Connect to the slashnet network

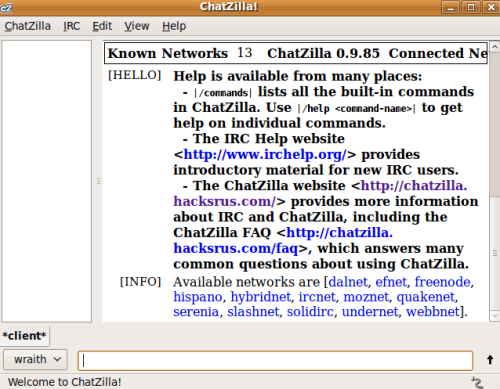[x=253, y=312]
